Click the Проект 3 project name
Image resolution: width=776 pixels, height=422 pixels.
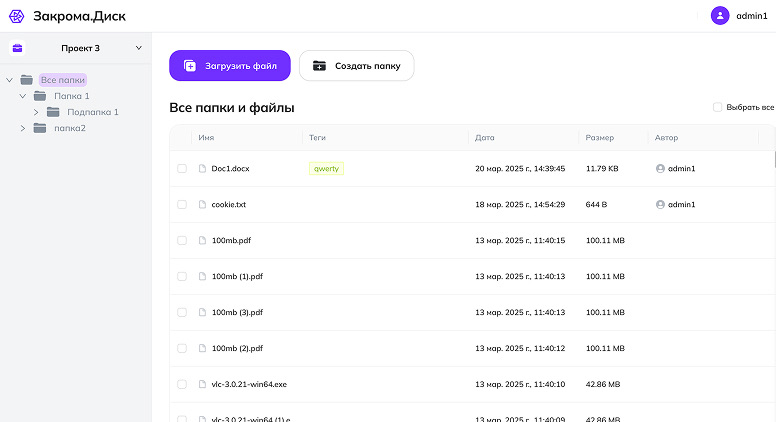[x=80, y=48]
